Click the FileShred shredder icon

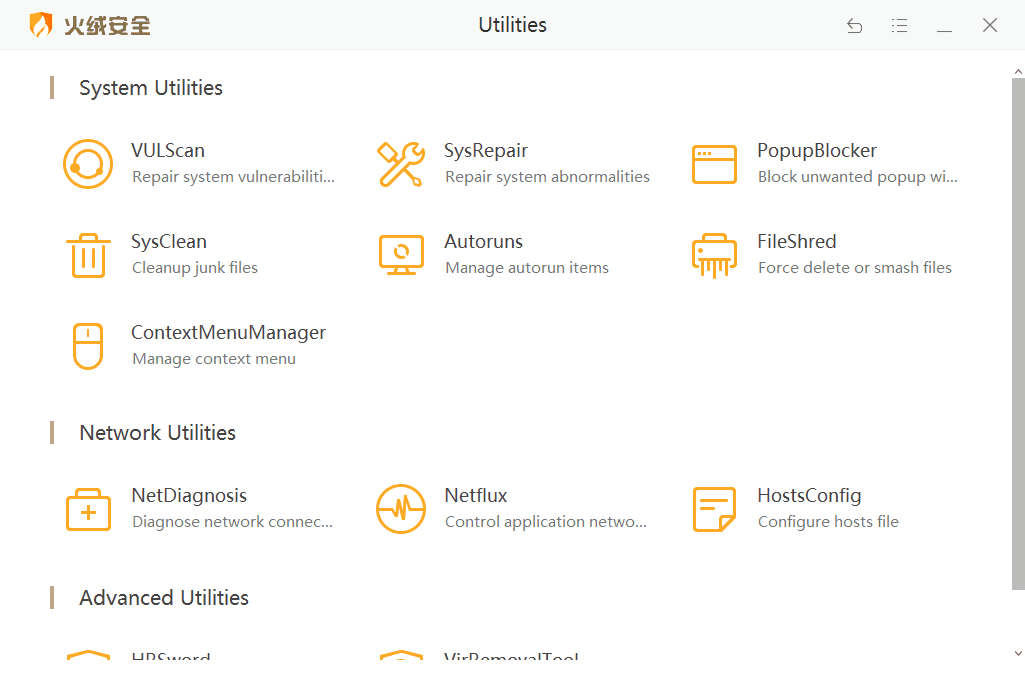pyautogui.click(x=714, y=255)
